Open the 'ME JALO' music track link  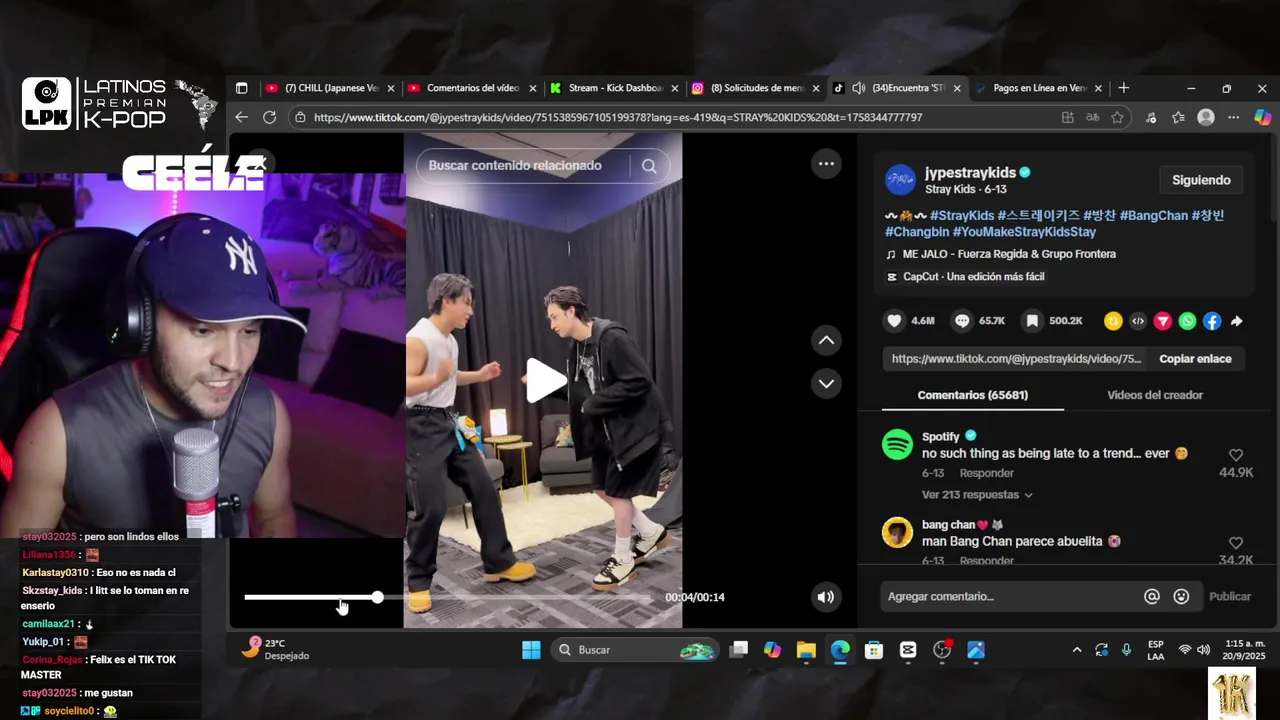pos(1009,254)
